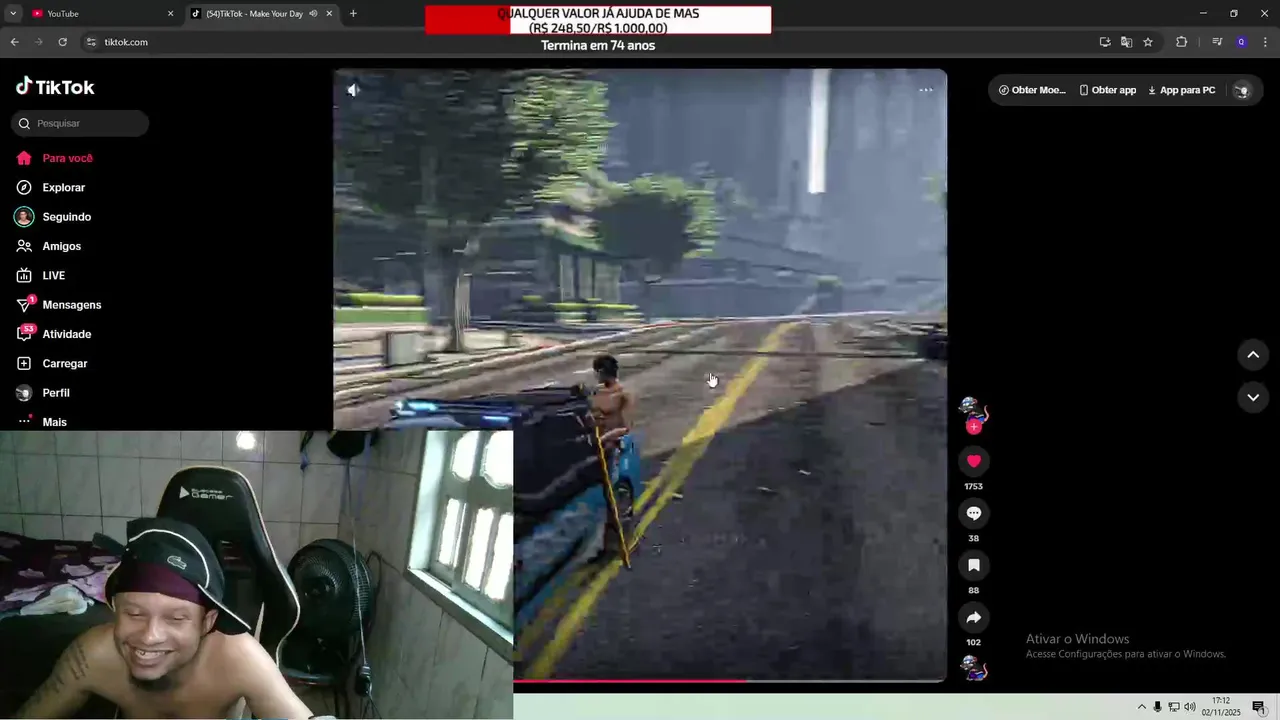Open a new browser tab

[x=353, y=13]
